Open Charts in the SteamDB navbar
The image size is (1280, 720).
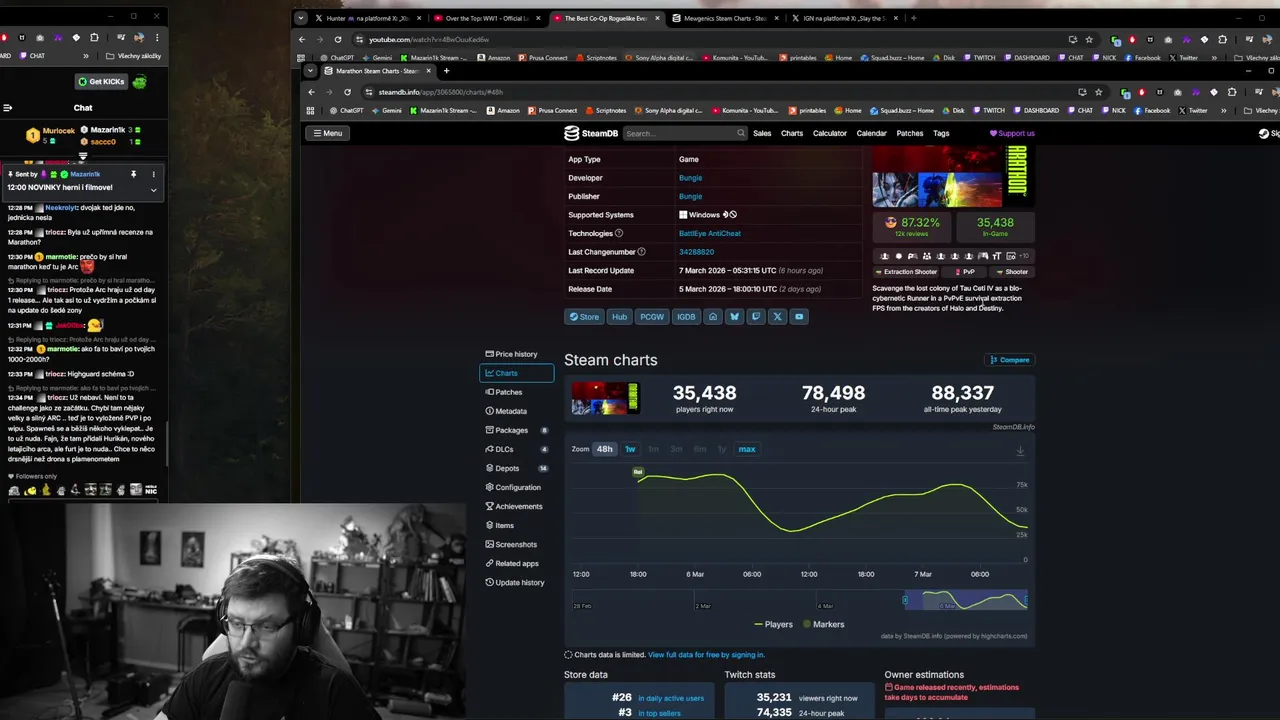click(792, 133)
